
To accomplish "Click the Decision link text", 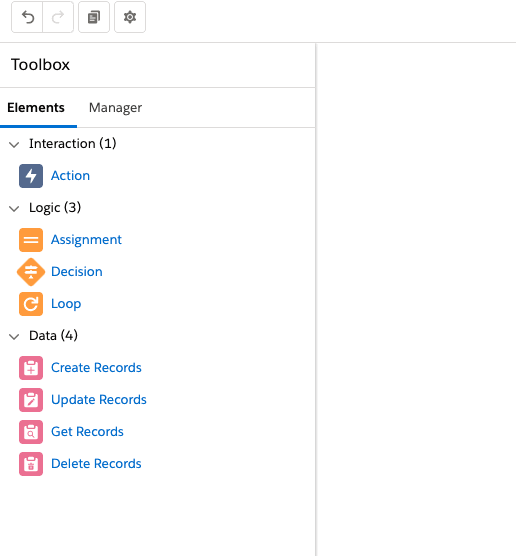I will 77,272.
